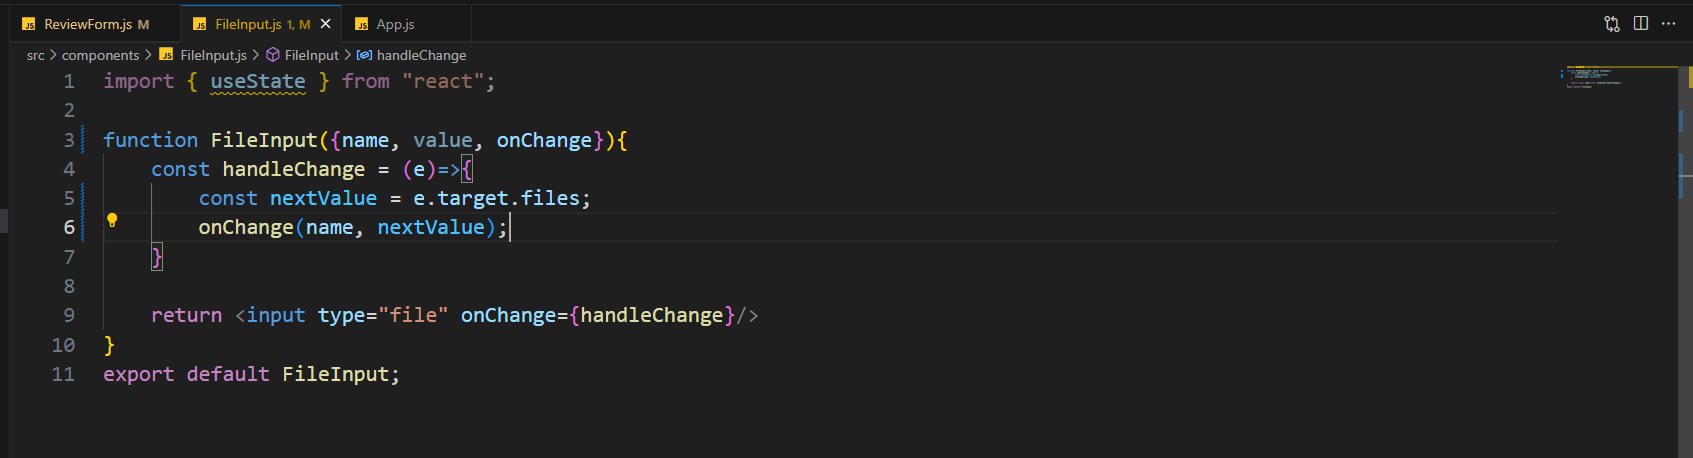Viewport: 1693px width, 458px height.
Task: Click the JS icon on App.js tab
Action: (361, 24)
